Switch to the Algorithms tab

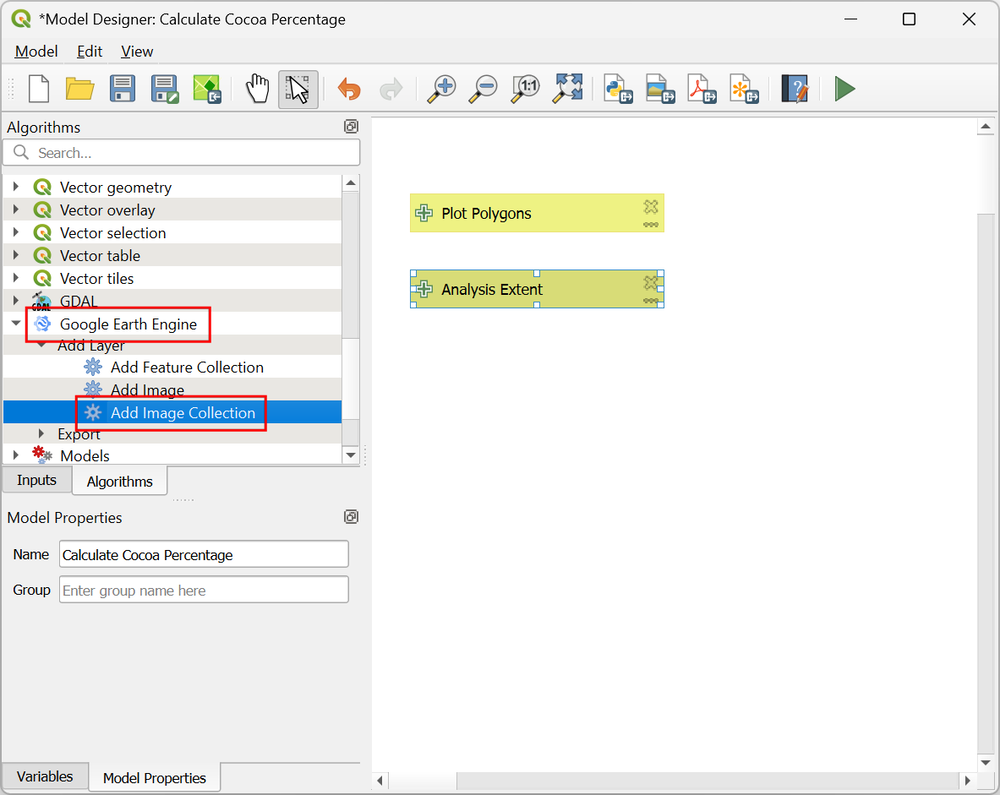[120, 481]
